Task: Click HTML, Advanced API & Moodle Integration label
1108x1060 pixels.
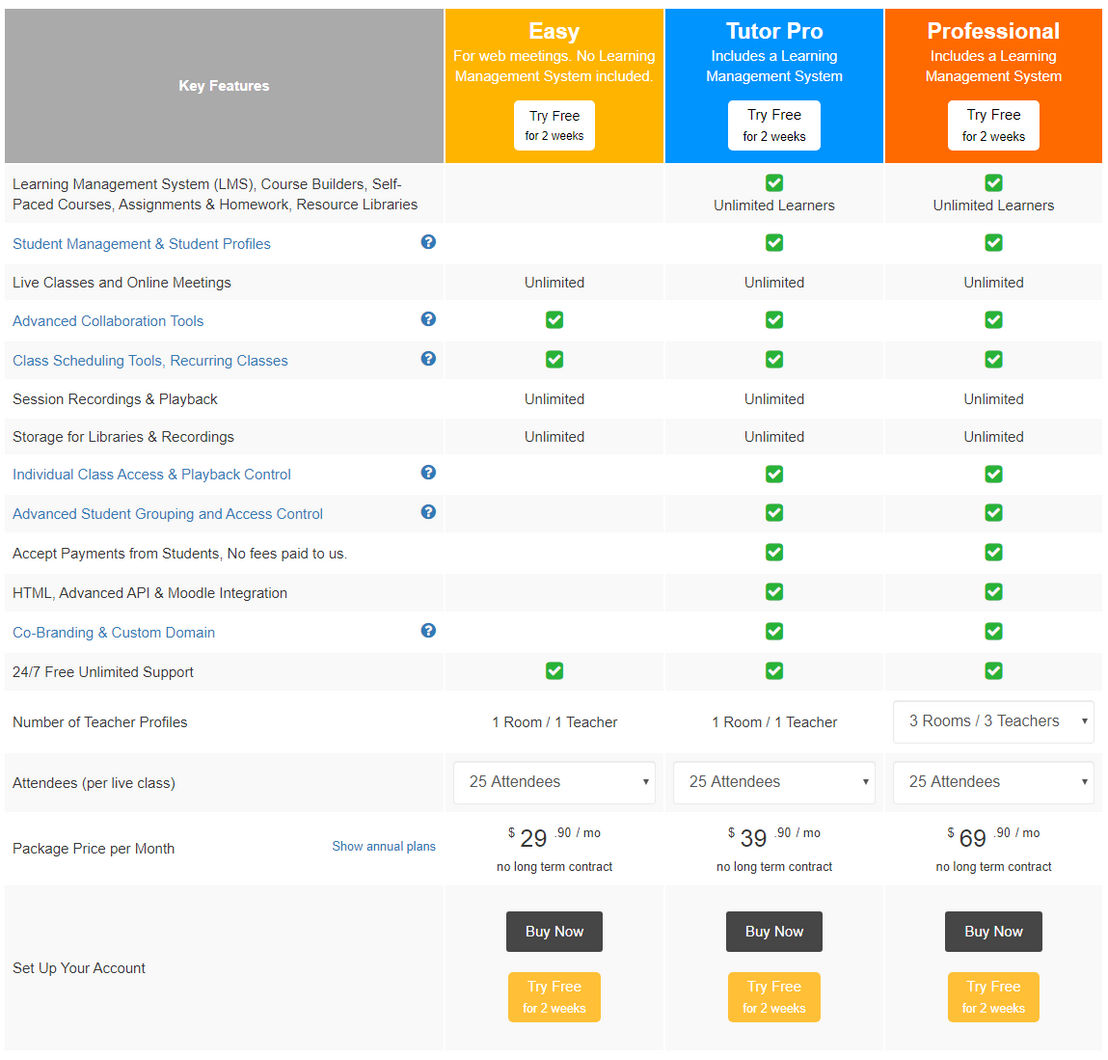Action: pyautogui.click(x=150, y=593)
